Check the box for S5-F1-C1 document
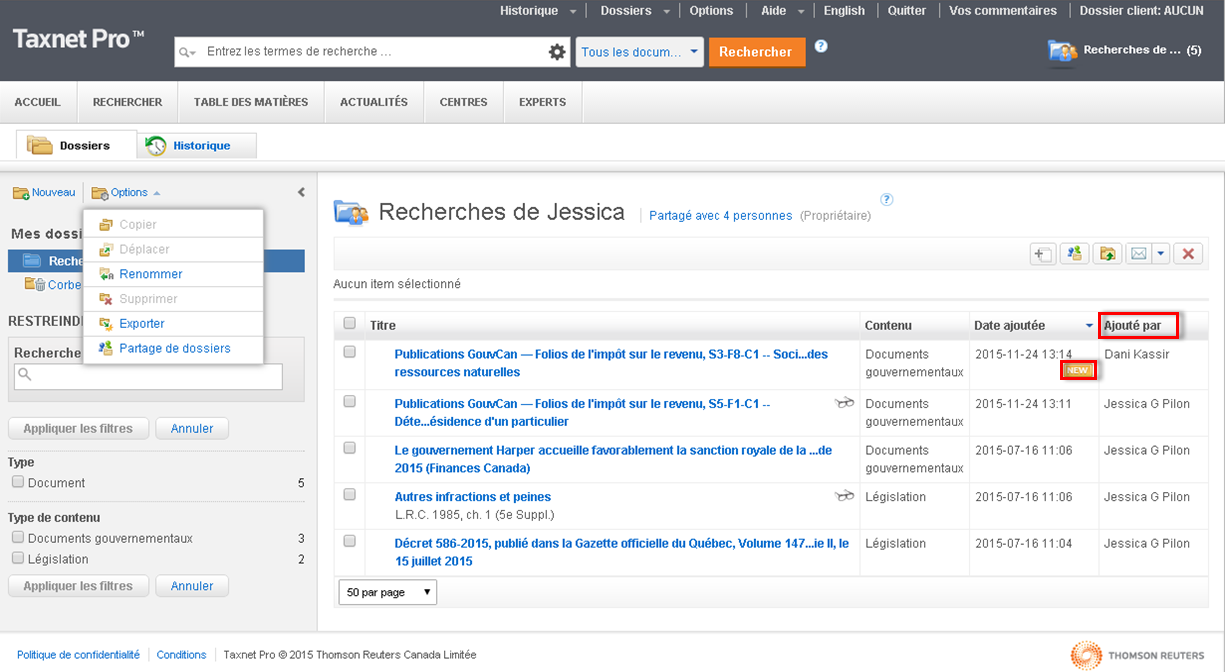 tap(349, 401)
